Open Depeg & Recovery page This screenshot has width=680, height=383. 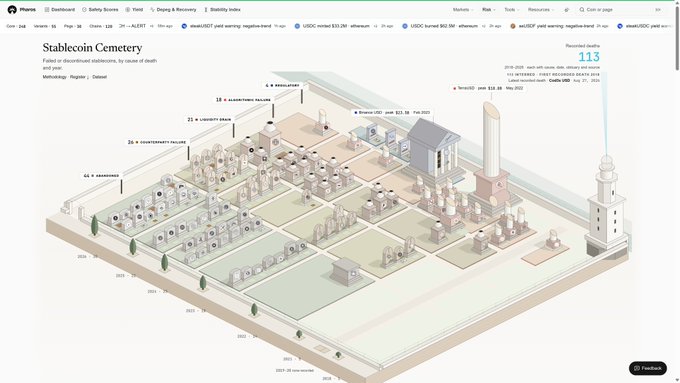coord(173,10)
